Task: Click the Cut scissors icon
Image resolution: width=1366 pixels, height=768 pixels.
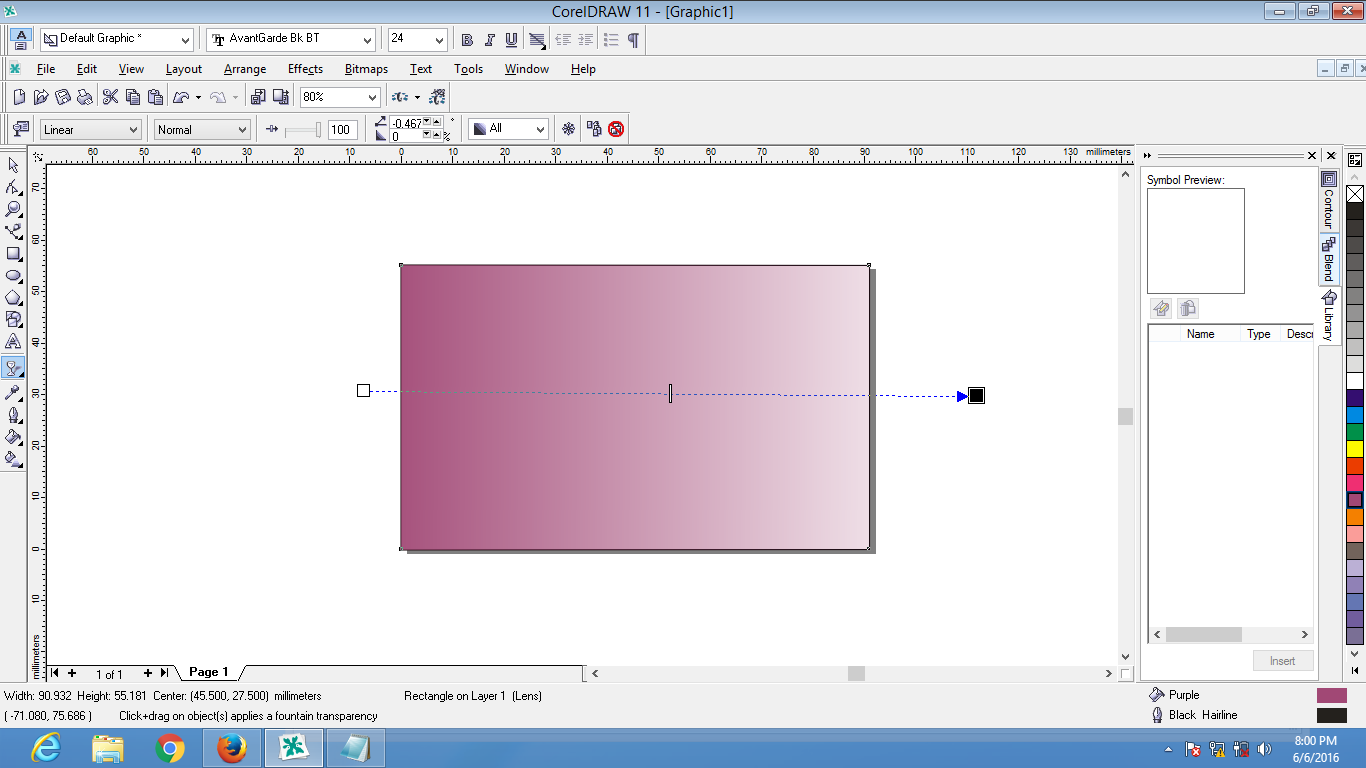Action: pos(110,97)
